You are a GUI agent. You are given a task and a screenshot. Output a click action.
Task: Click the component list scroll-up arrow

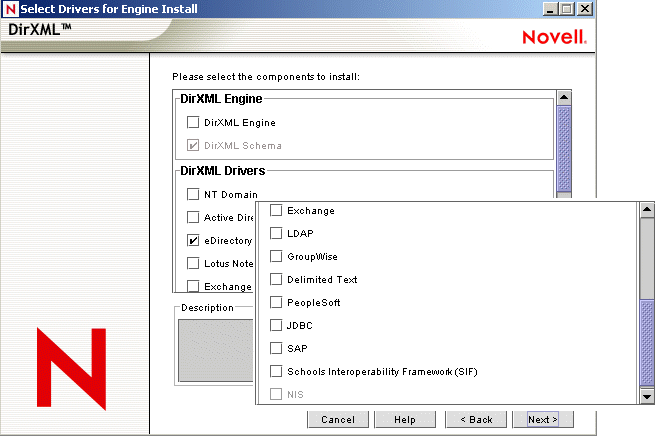point(564,98)
